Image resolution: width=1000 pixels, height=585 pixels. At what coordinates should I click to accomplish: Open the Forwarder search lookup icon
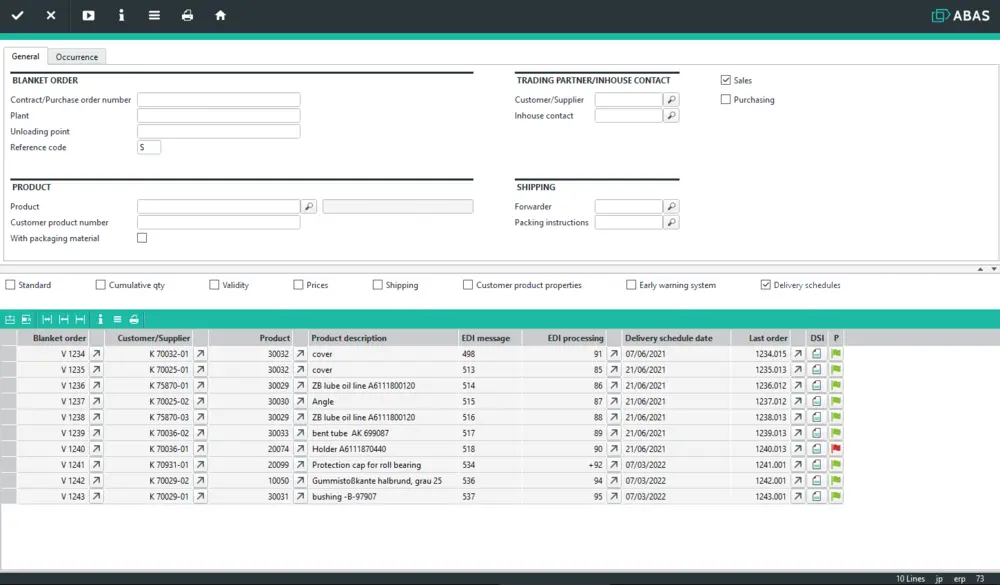click(671, 207)
